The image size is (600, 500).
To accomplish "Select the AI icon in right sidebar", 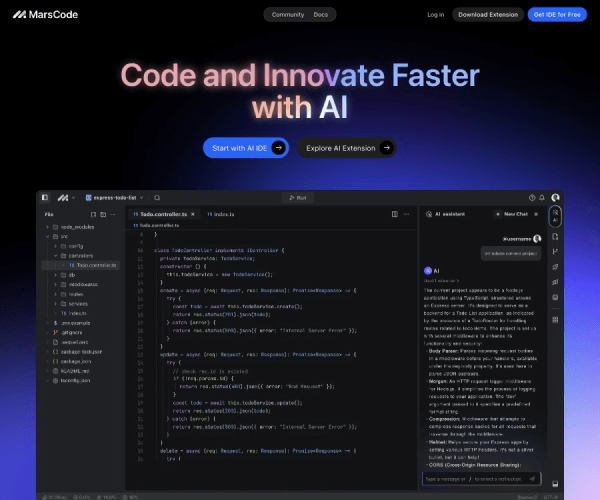I will (x=555, y=215).
